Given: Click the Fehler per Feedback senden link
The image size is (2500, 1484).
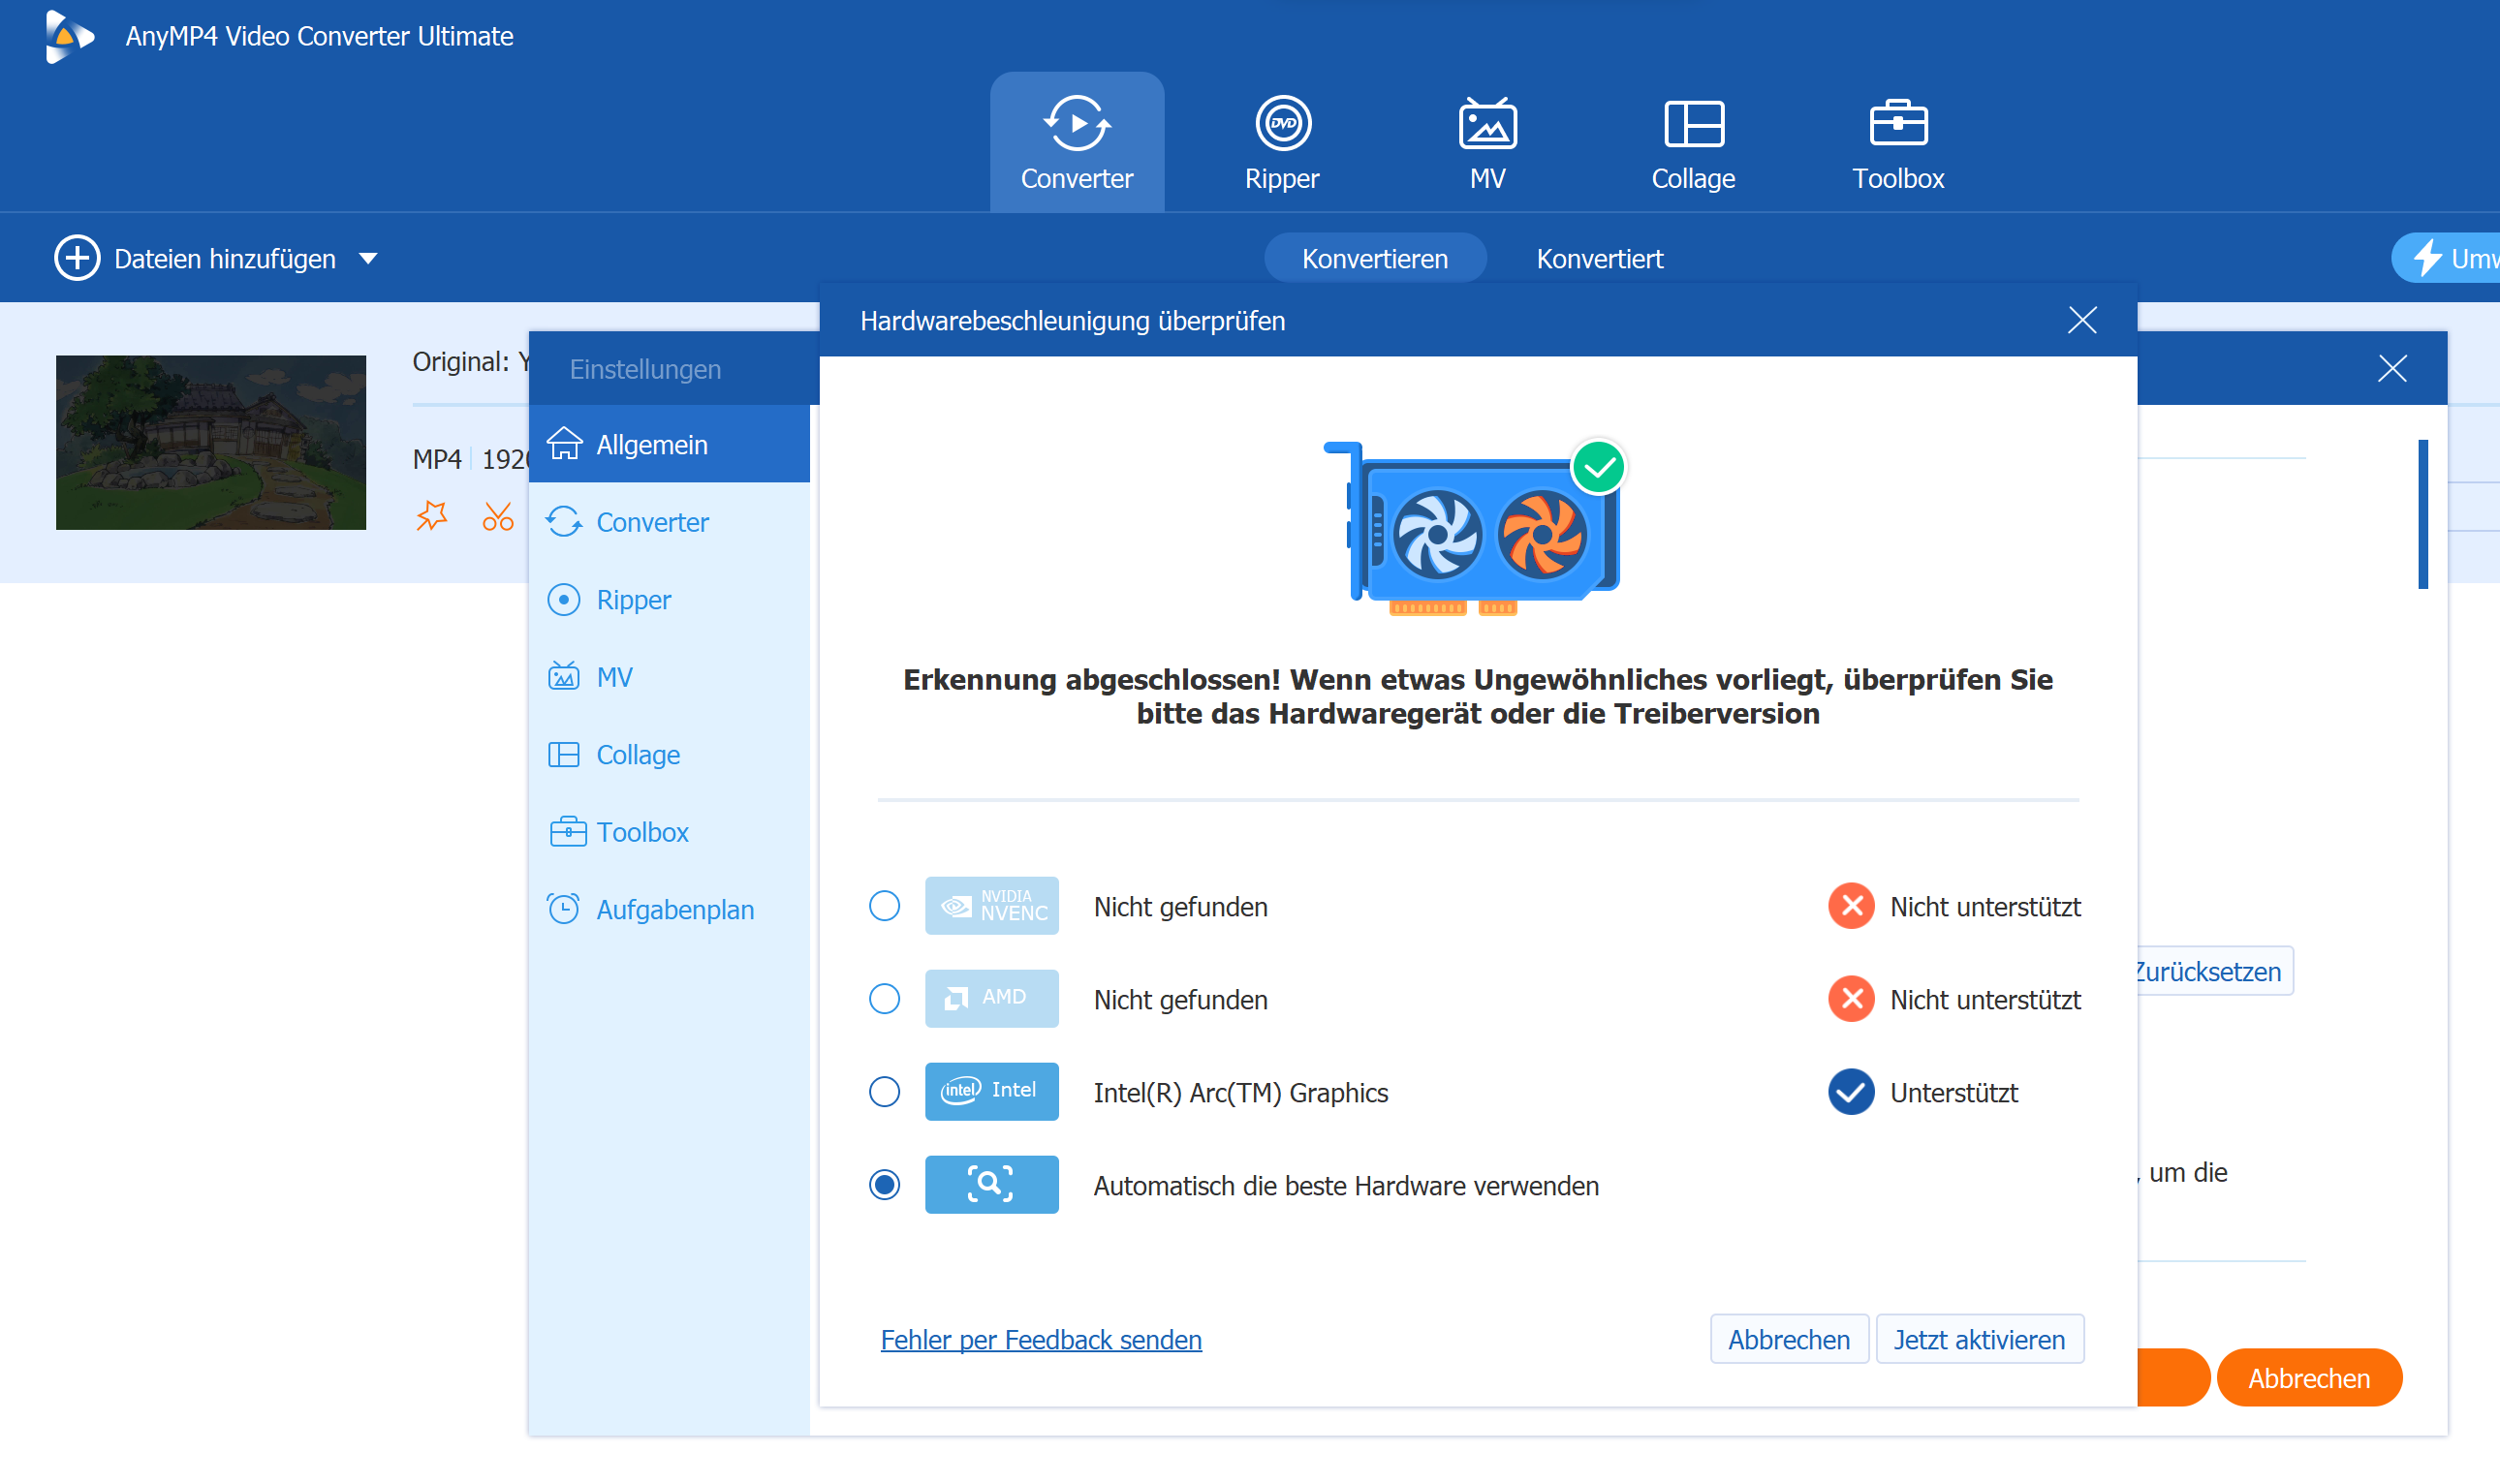Looking at the screenshot, I should (x=1041, y=1340).
